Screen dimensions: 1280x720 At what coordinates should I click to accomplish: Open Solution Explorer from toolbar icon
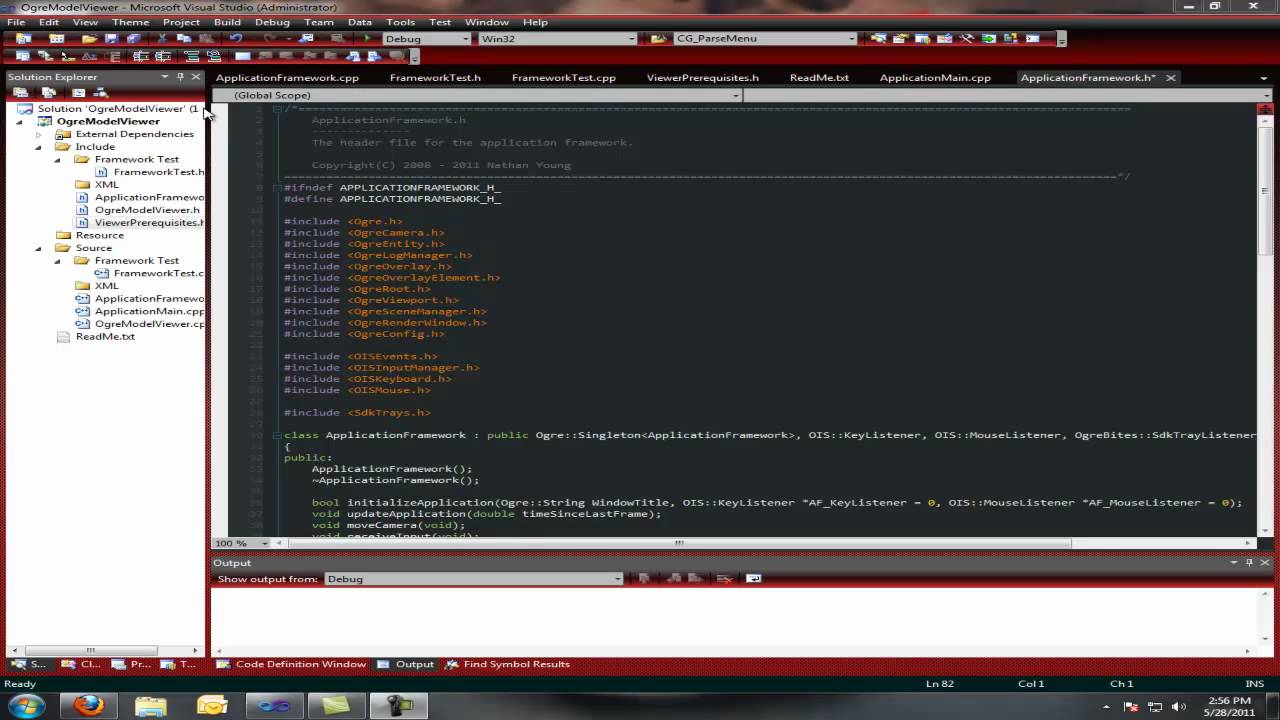click(878, 39)
